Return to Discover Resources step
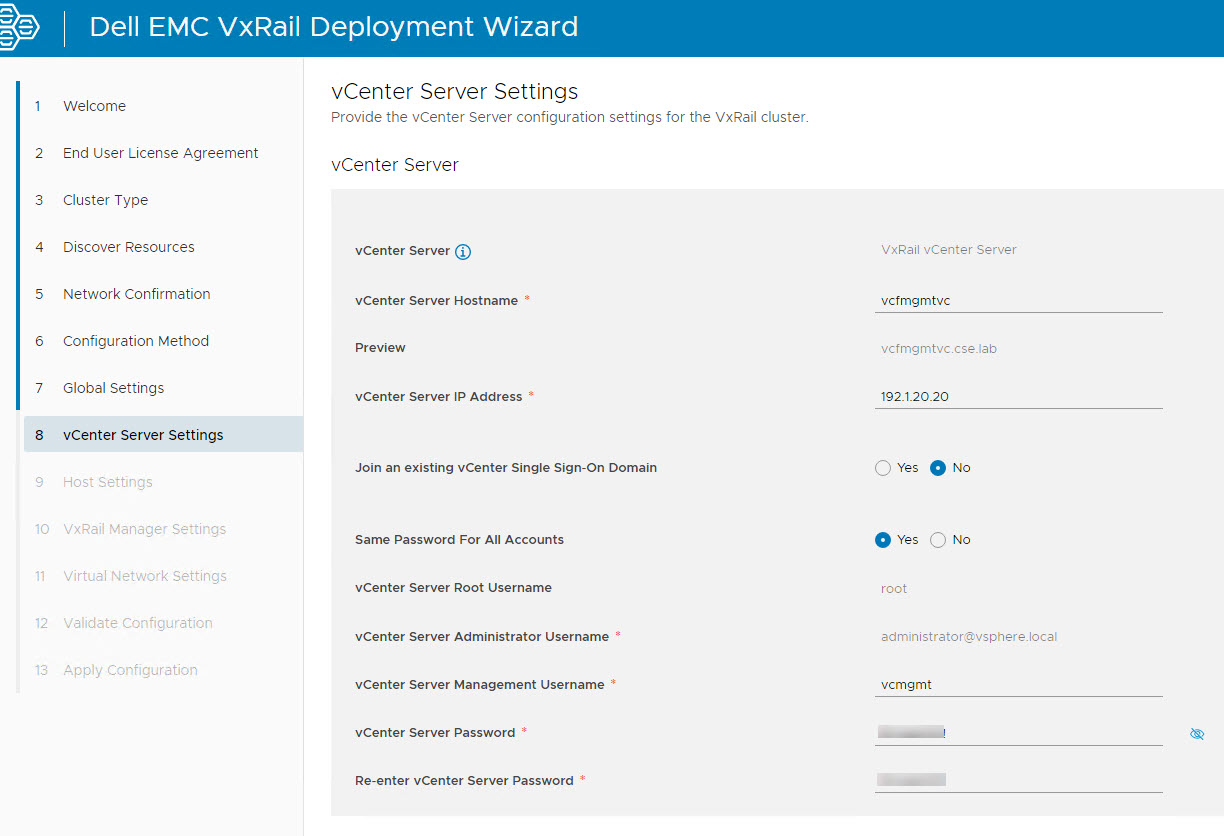The height and width of the screenshot is (836, 1224). pyautogui.click(x=128, y=247)
